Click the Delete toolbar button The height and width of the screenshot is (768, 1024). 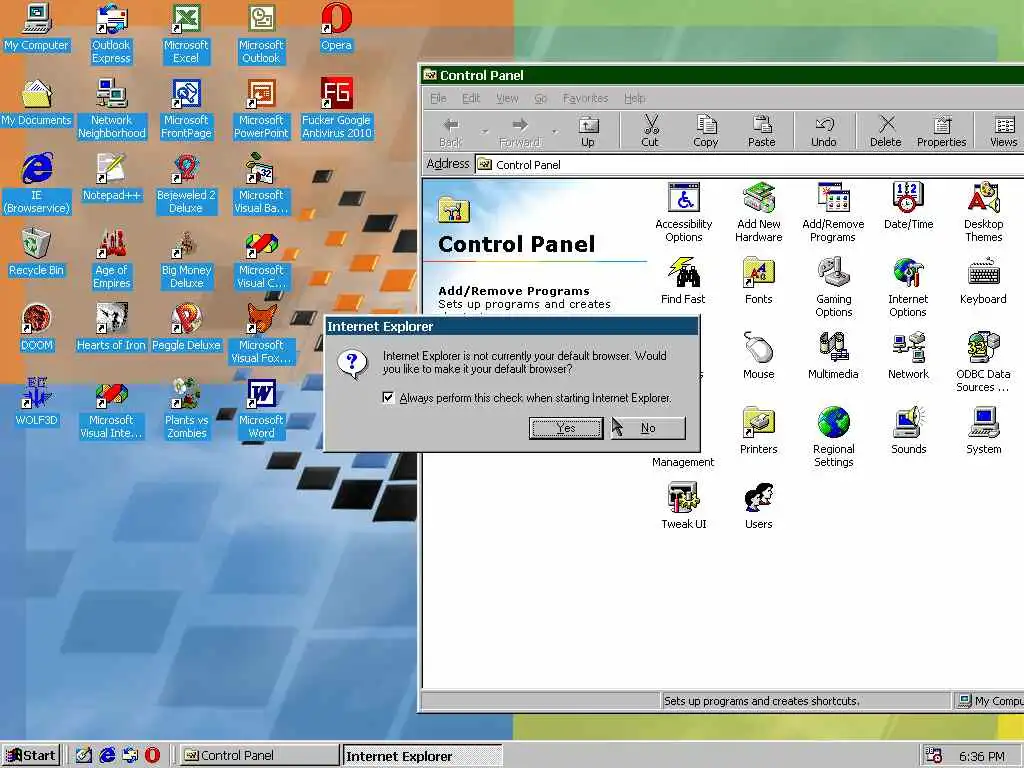coord(886,132)
